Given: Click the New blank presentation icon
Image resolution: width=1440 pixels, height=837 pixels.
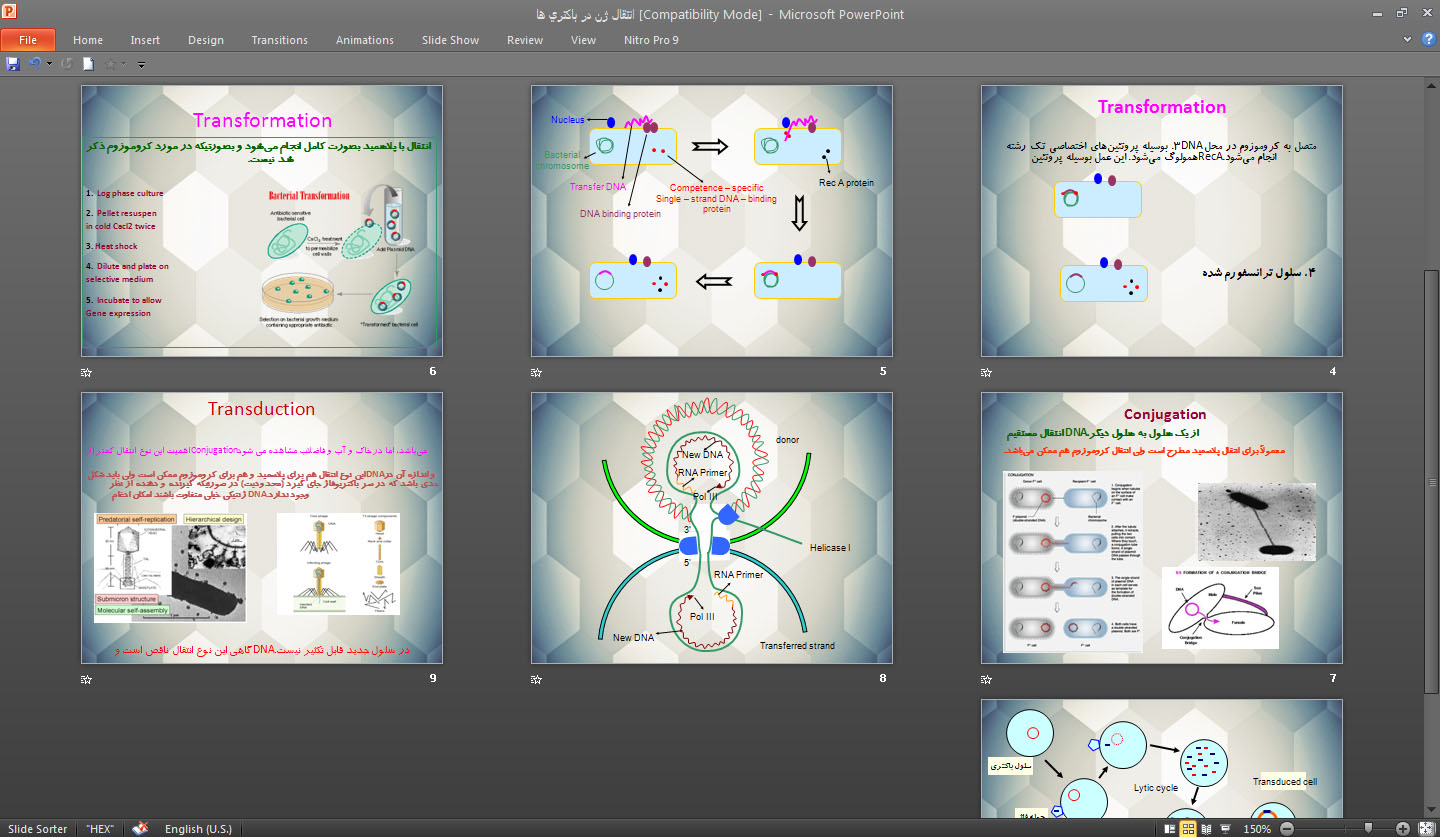Looking at the screenshot, I should click(89, 64).
